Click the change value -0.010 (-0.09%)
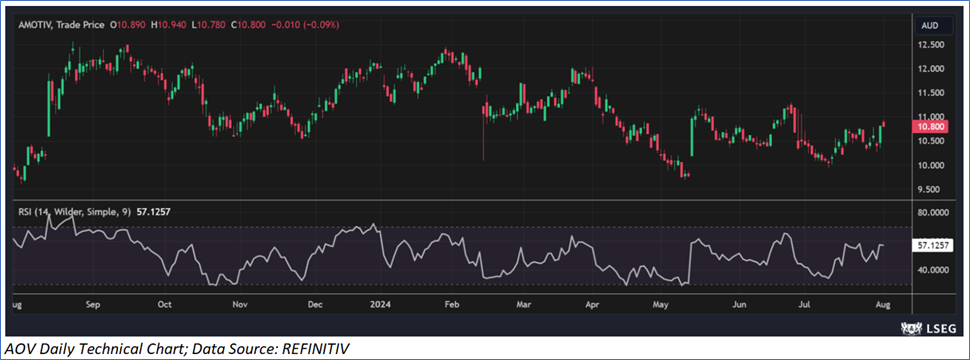Screen dimensions: 970x360 [x=306, y=25]
